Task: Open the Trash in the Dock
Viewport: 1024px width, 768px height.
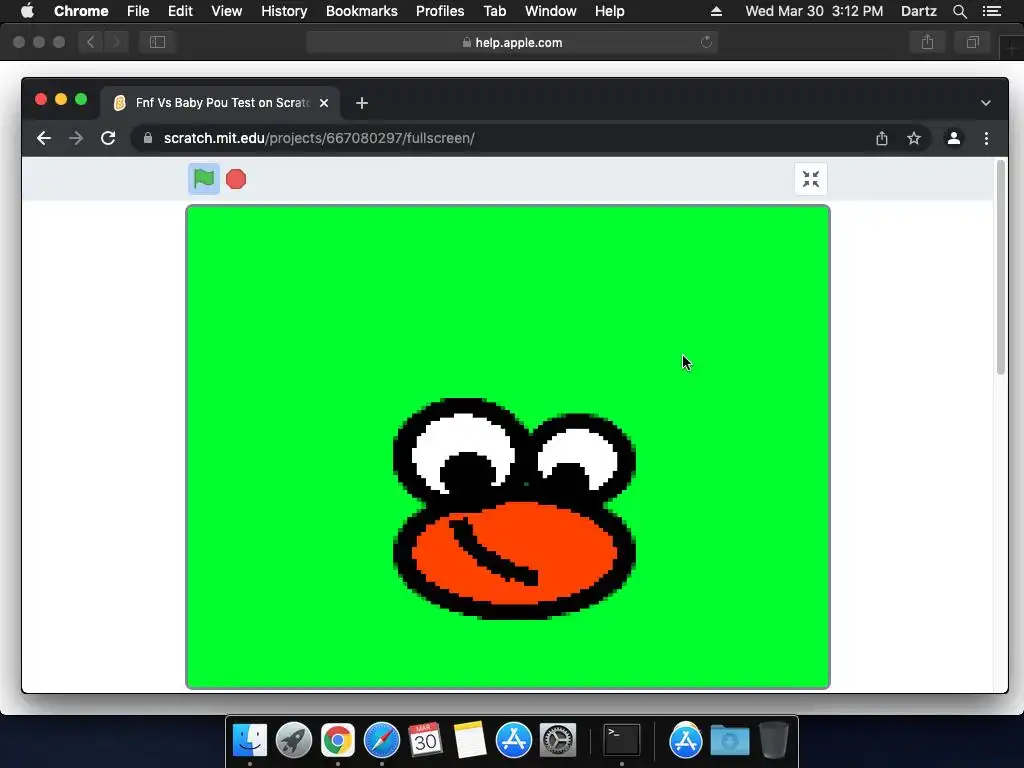Action: point(774,740)
